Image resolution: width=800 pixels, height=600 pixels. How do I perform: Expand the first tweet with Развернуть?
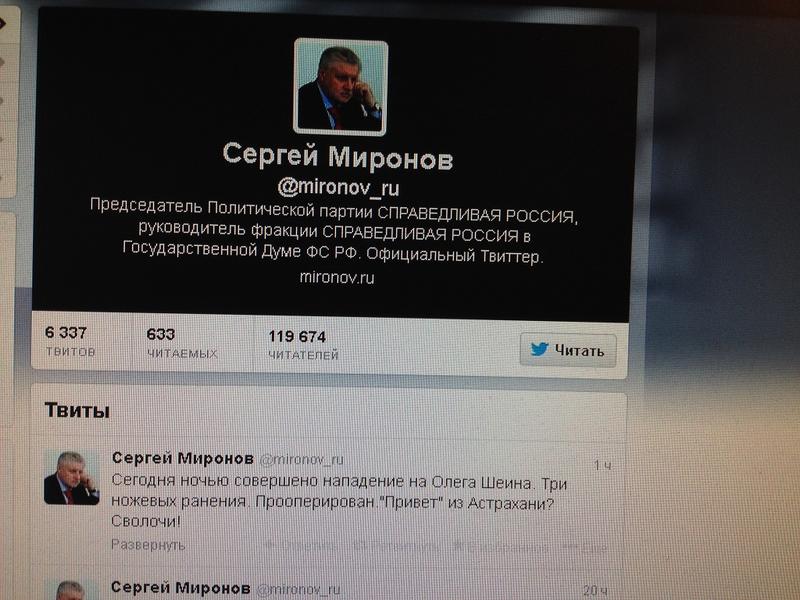coord(148,545)
